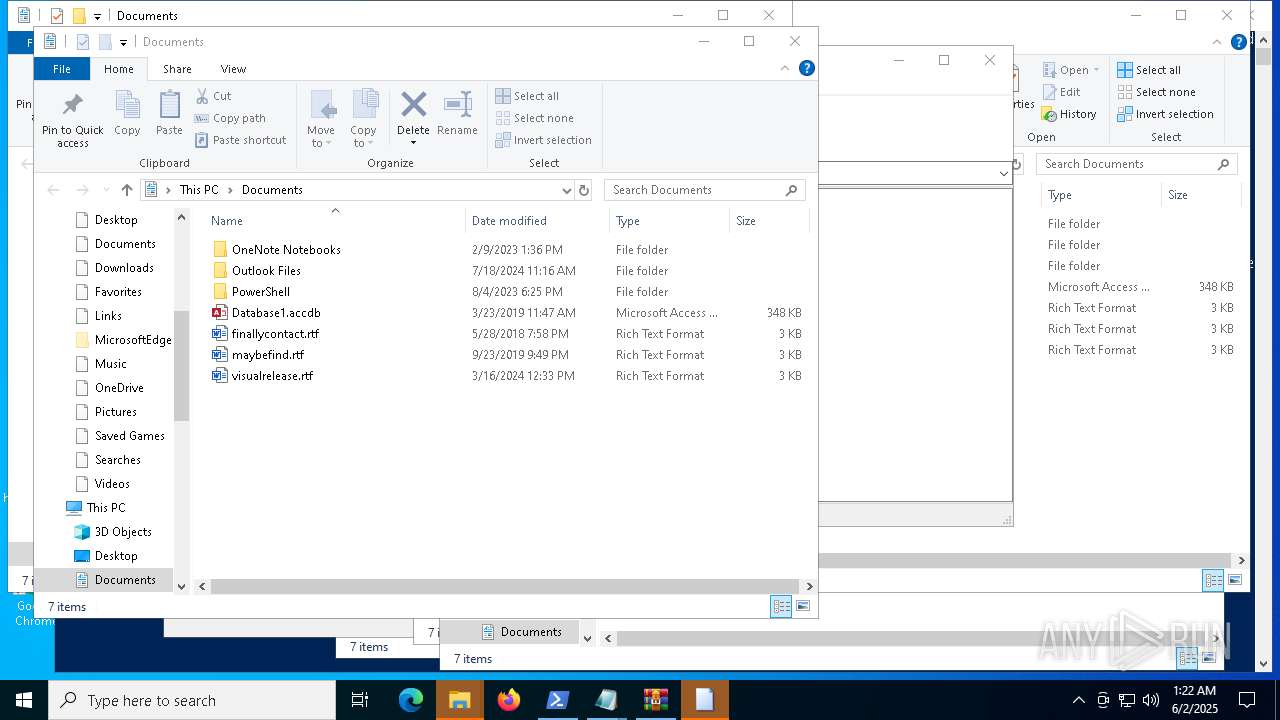
Task: Click the Cut scissors icon
Action: [202, 96]
